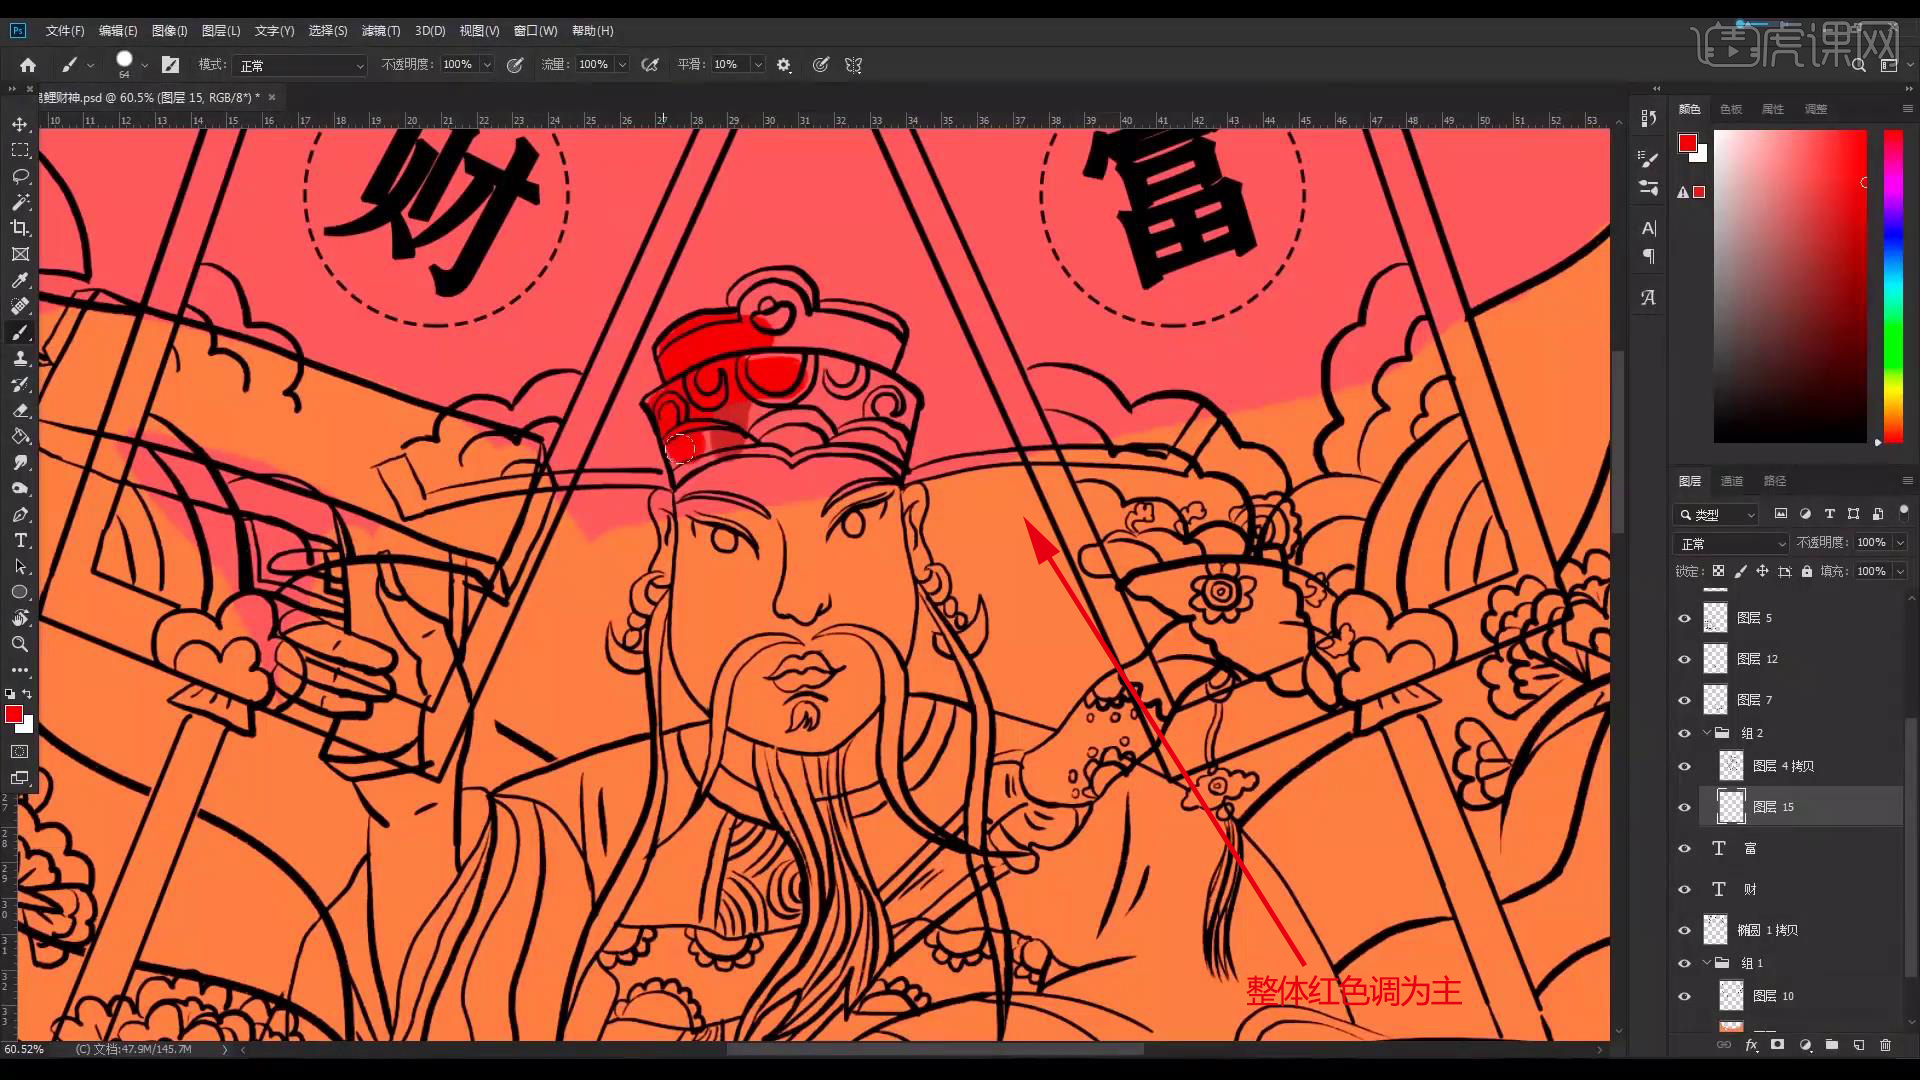The image size is (1920, 1080).
Task: Select the Path Selection tool
Action: [20, 566]
